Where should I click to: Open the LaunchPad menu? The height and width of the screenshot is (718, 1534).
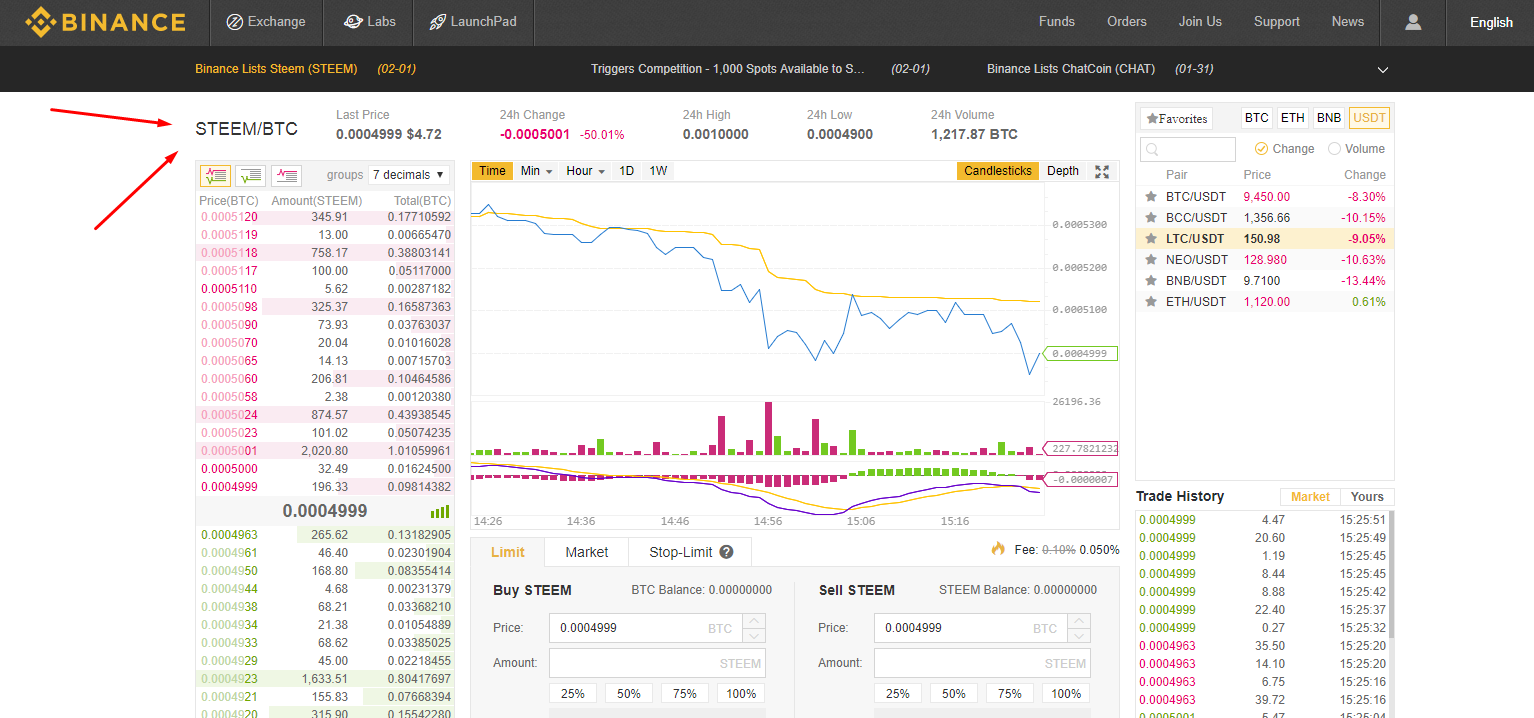pos(473,22)
